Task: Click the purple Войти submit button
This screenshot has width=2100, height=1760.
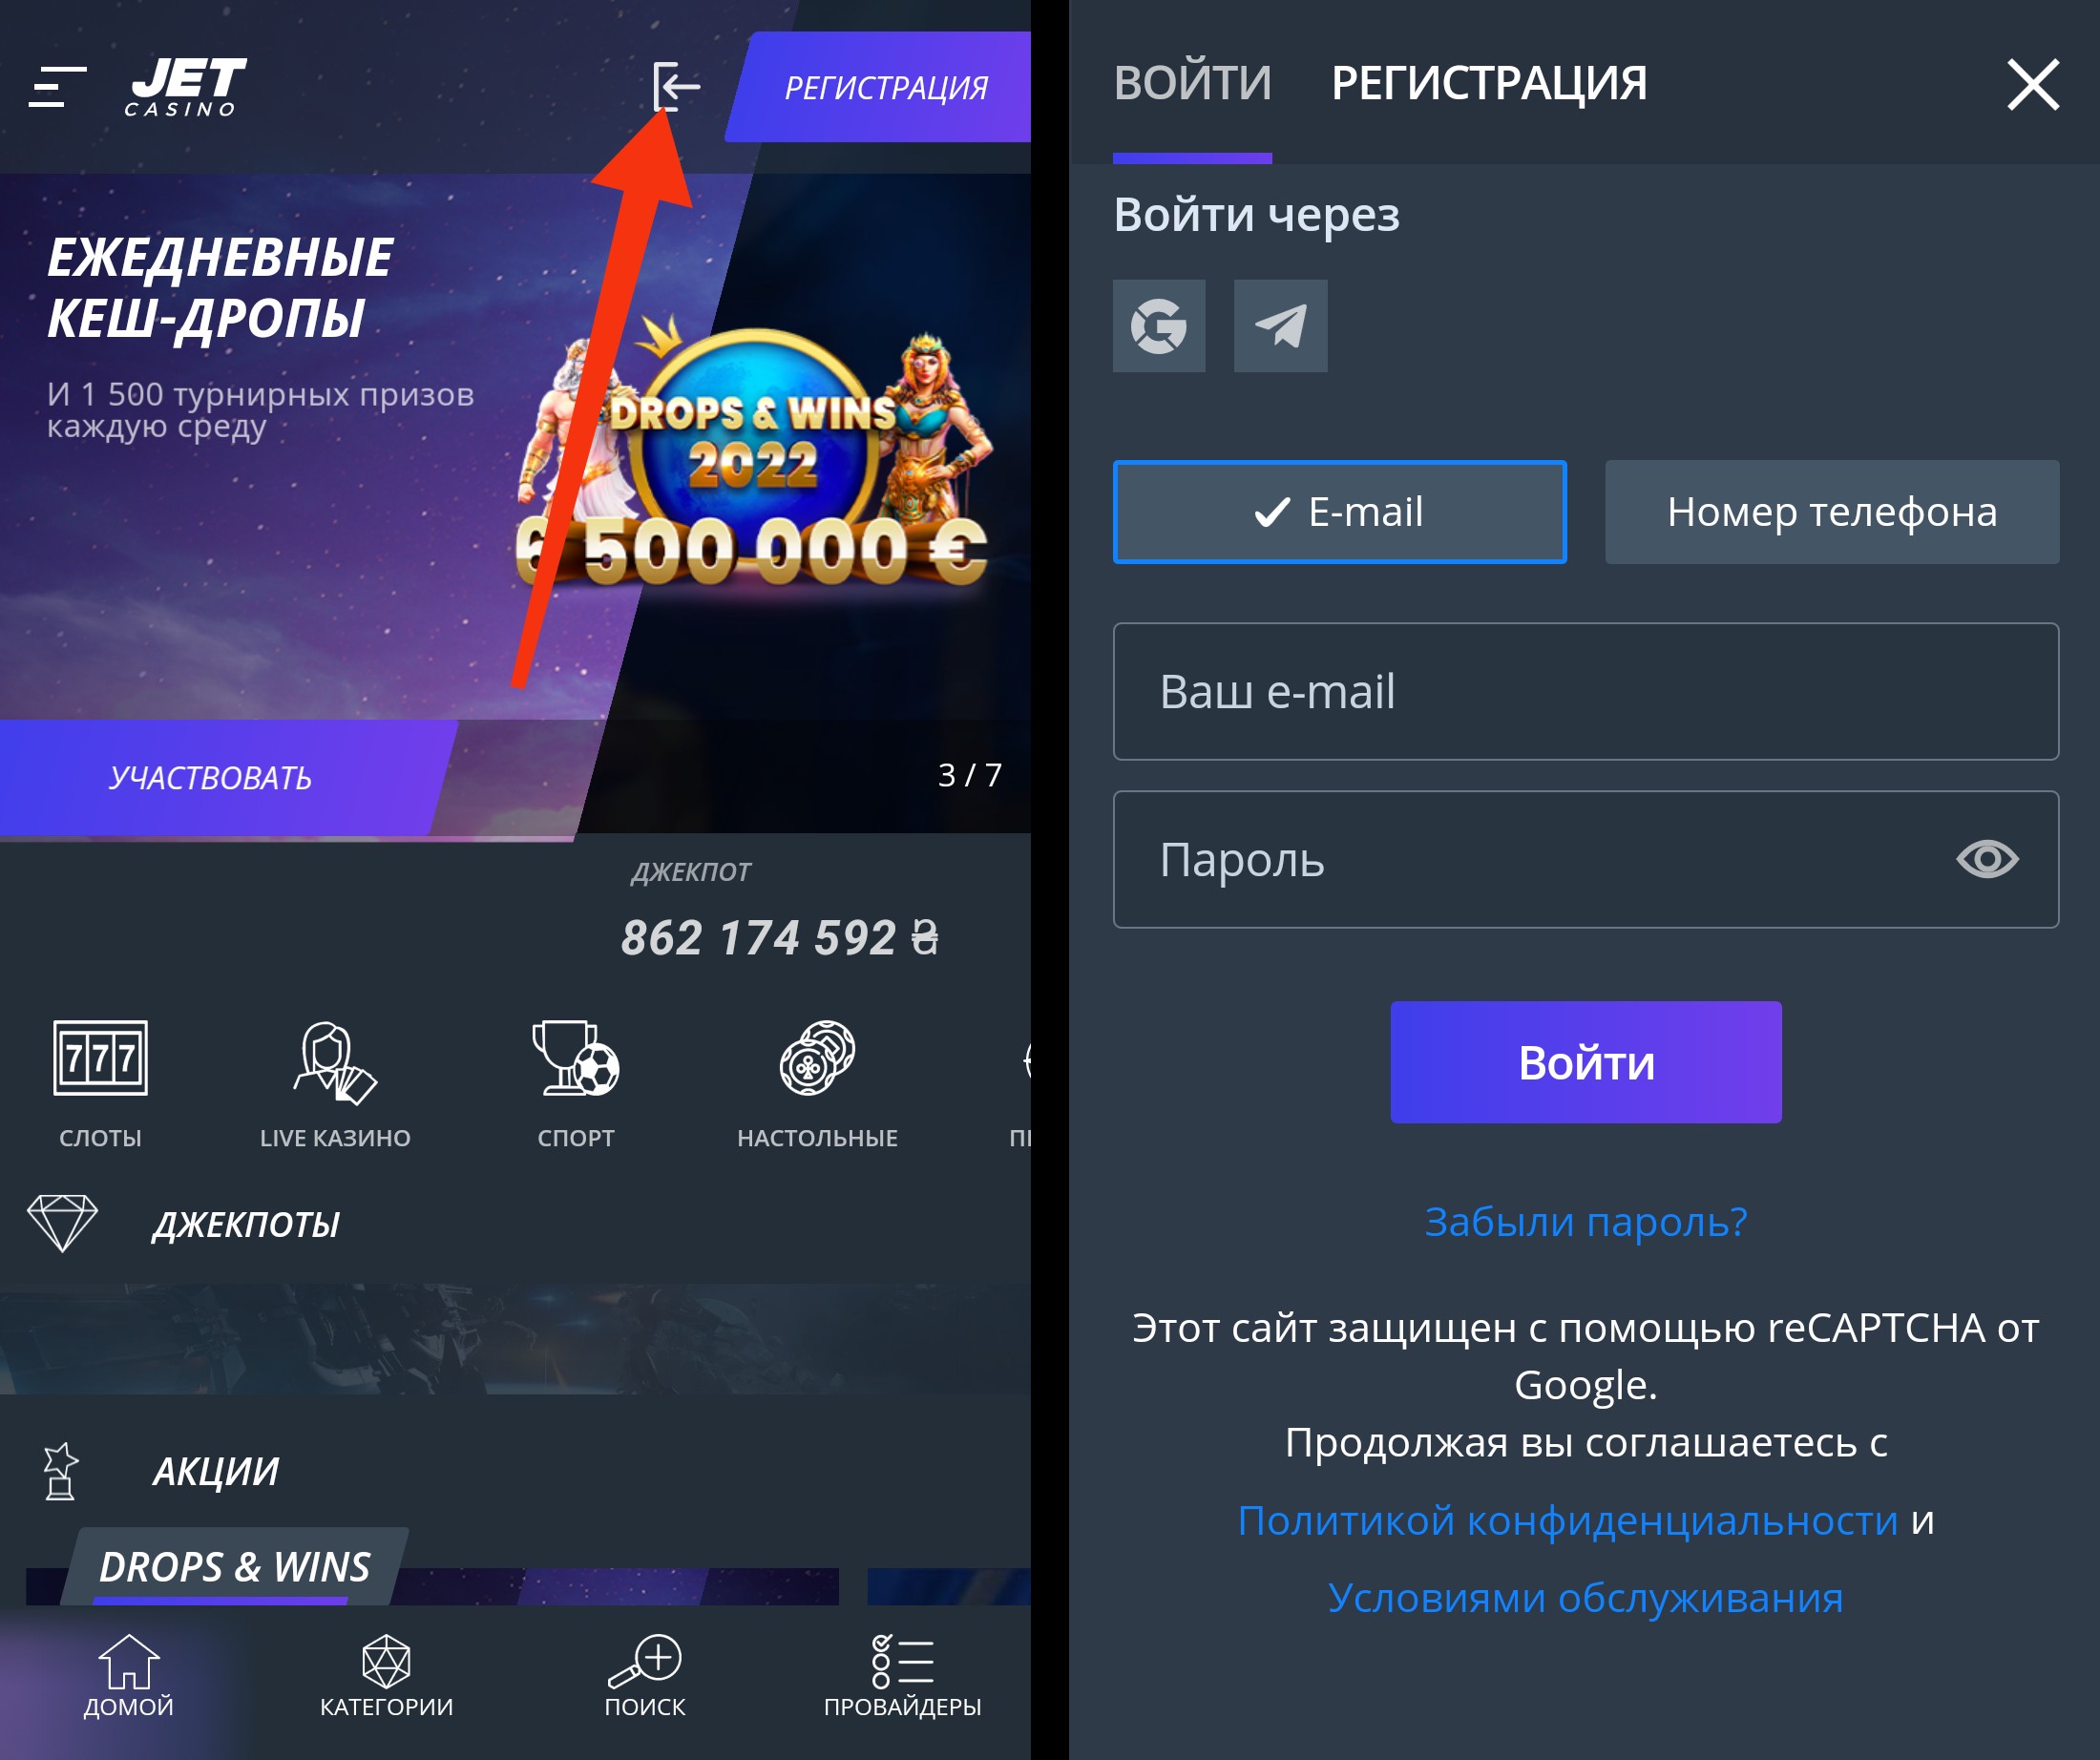Action: click(x=1586, y=1062)
